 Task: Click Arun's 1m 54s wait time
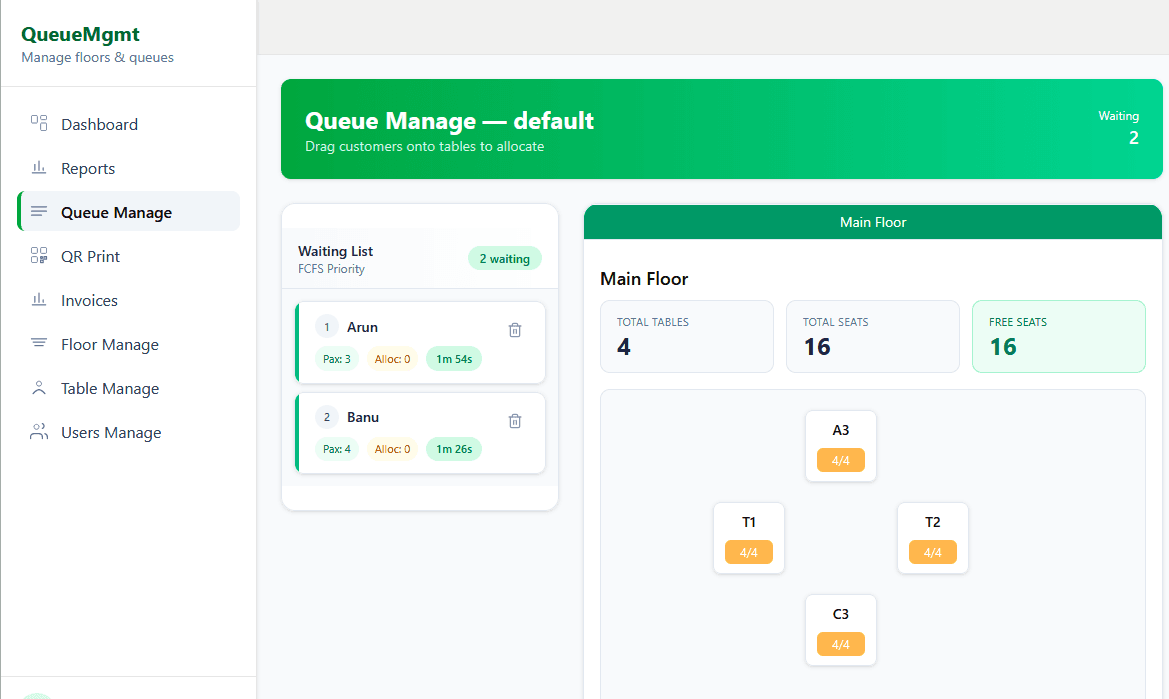(x=454, y=358)
